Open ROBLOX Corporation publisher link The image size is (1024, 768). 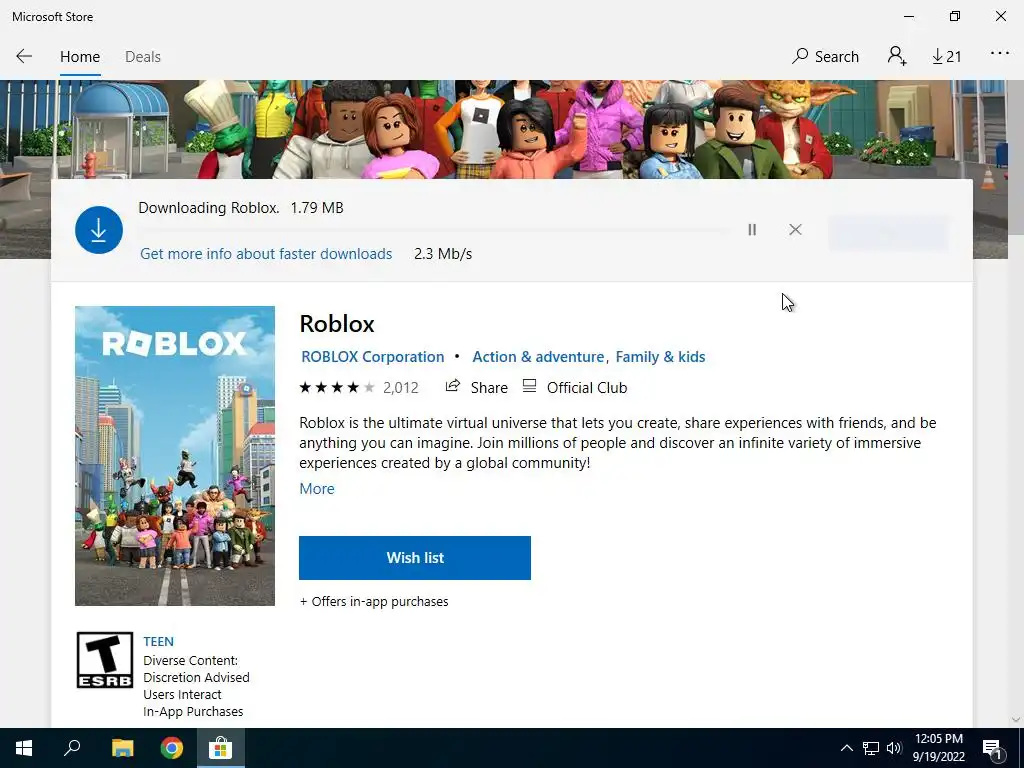click(372, 357)
